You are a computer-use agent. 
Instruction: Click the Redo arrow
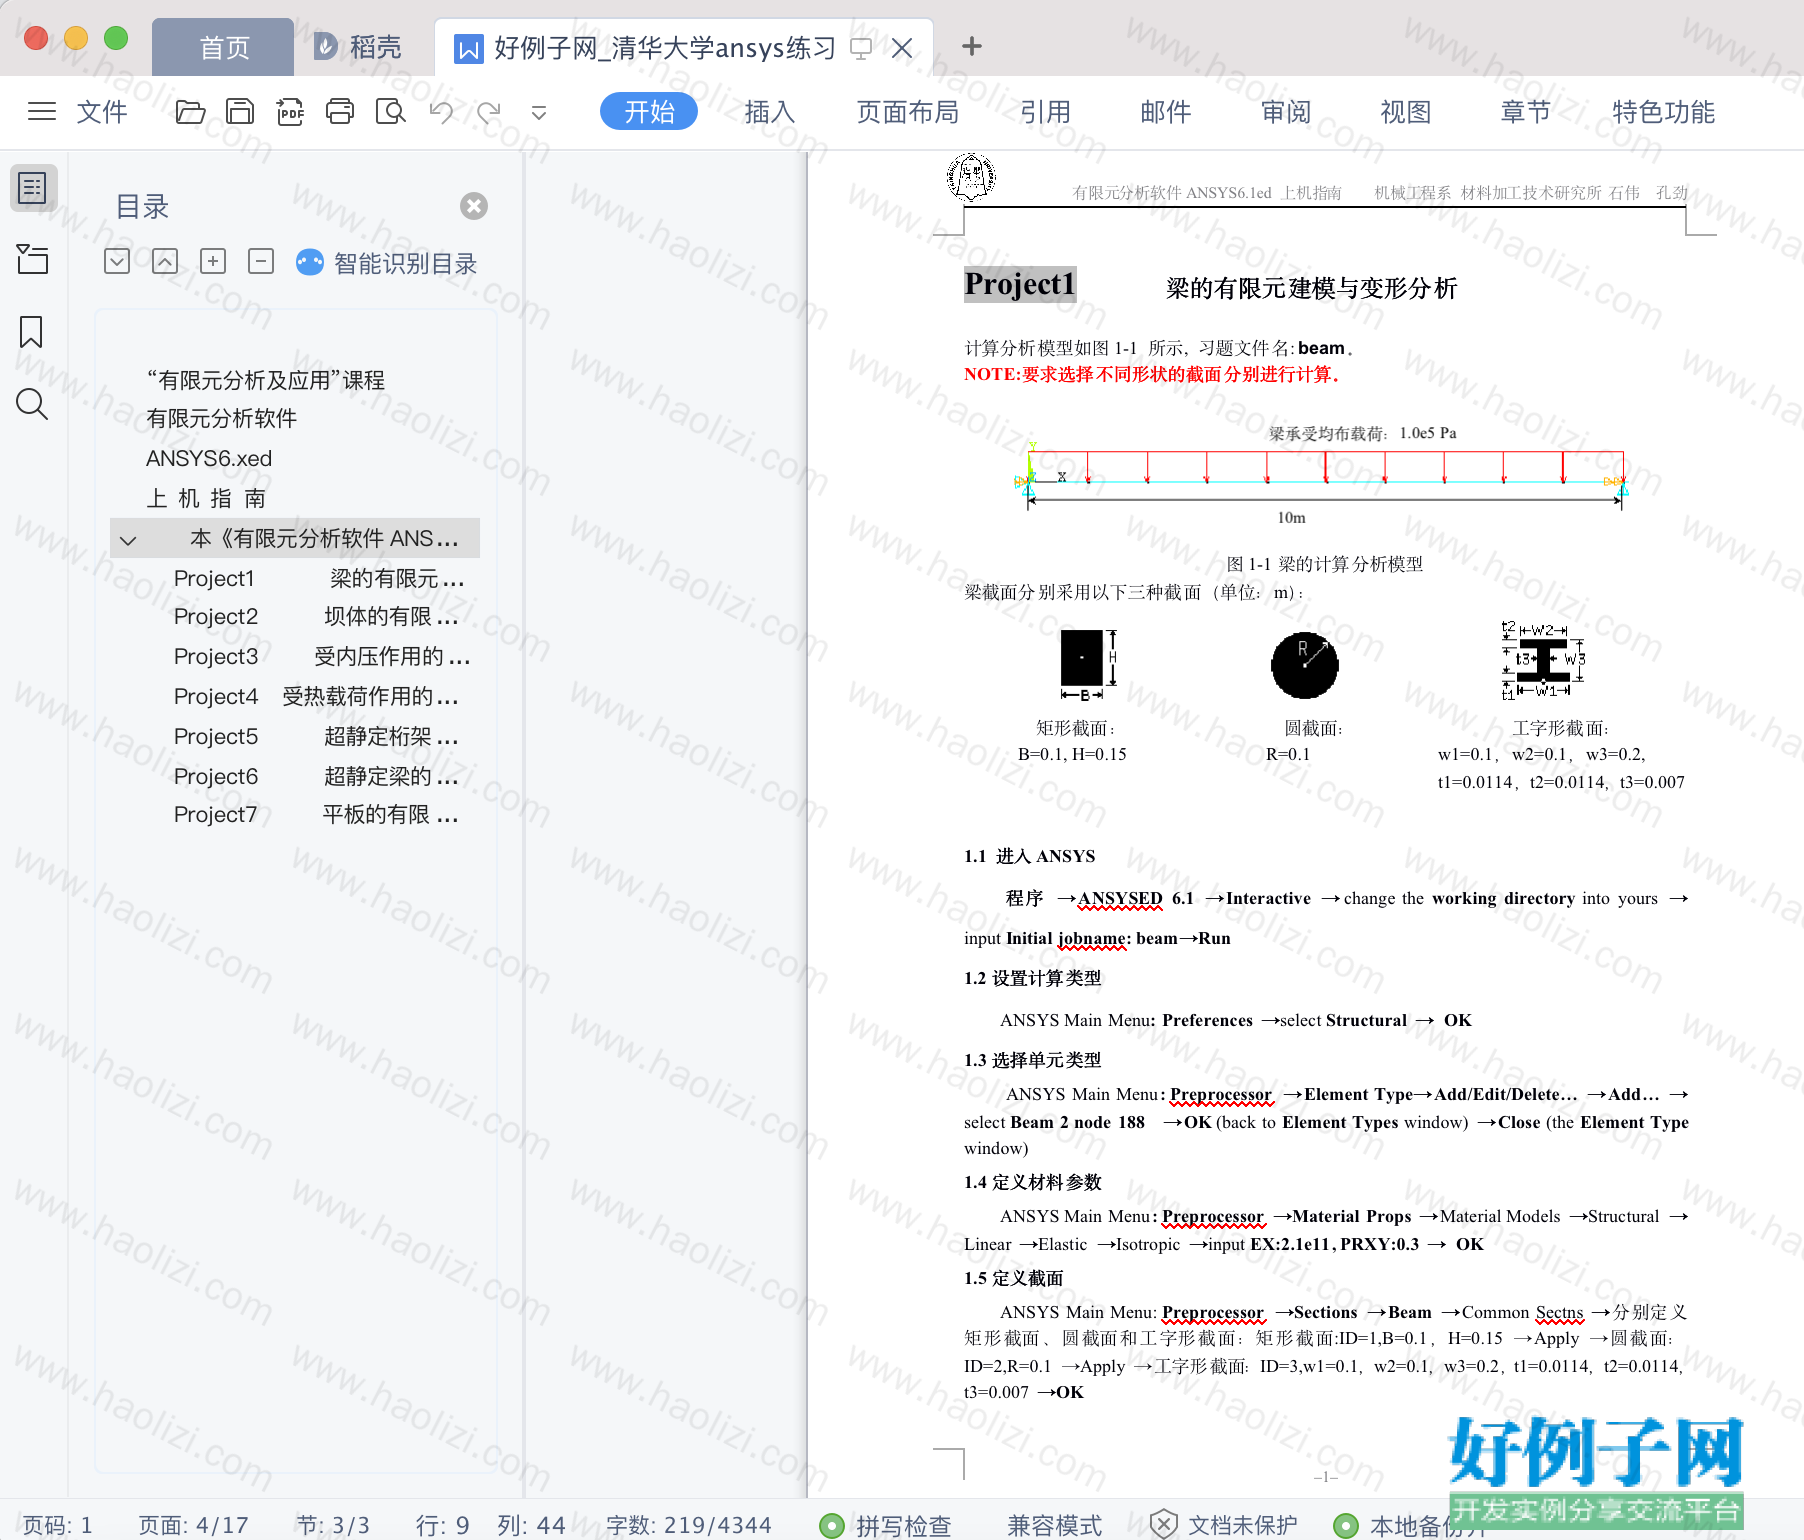489,111
